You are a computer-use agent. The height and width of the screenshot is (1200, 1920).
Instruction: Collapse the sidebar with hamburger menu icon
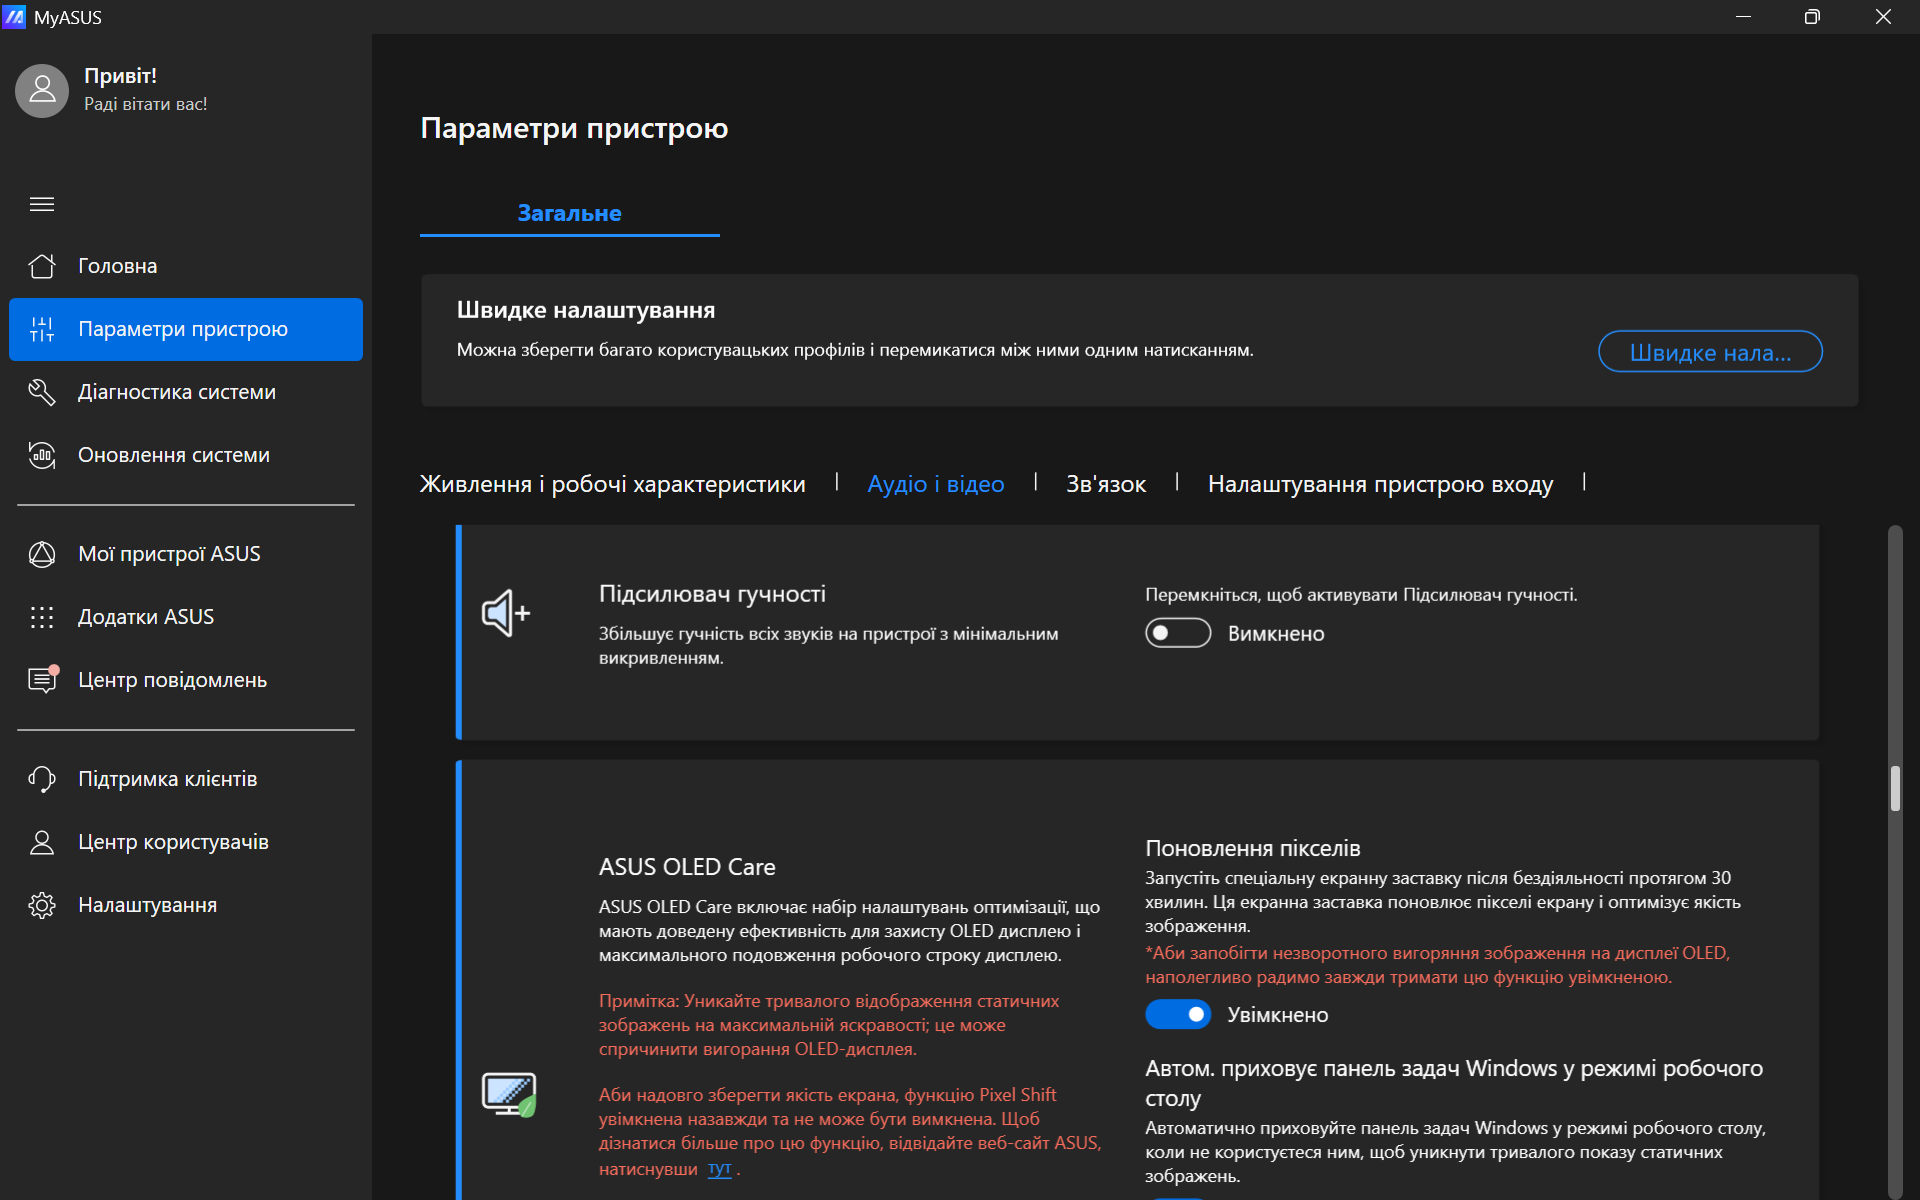coord(42,204)
